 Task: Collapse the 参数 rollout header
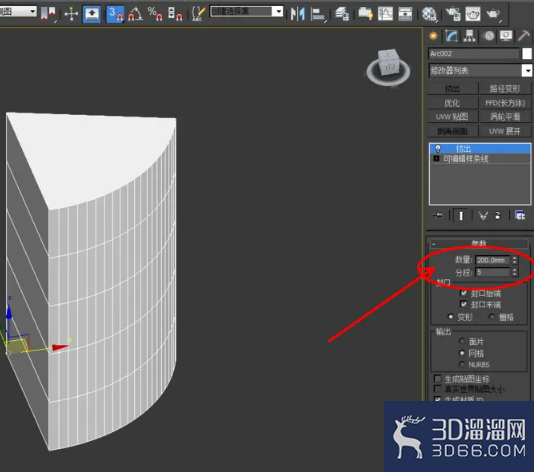[478, 243]
